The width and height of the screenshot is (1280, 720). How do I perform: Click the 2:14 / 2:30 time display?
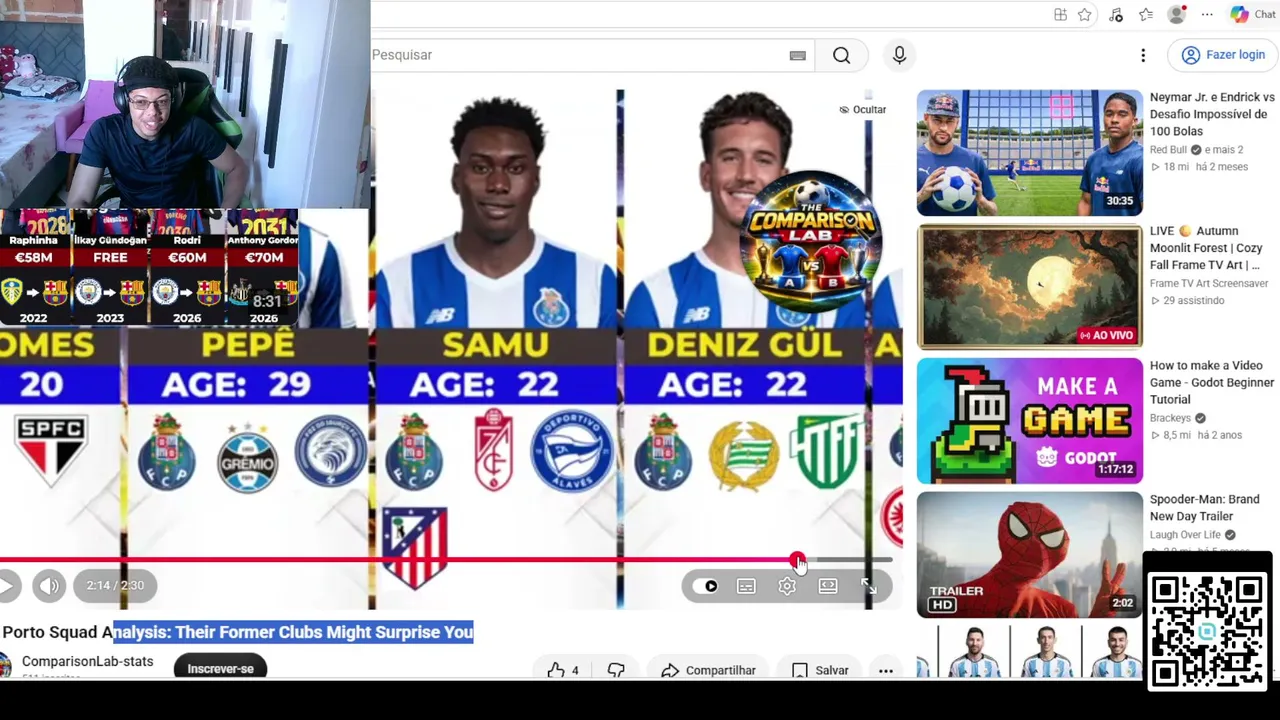[115, 586]
